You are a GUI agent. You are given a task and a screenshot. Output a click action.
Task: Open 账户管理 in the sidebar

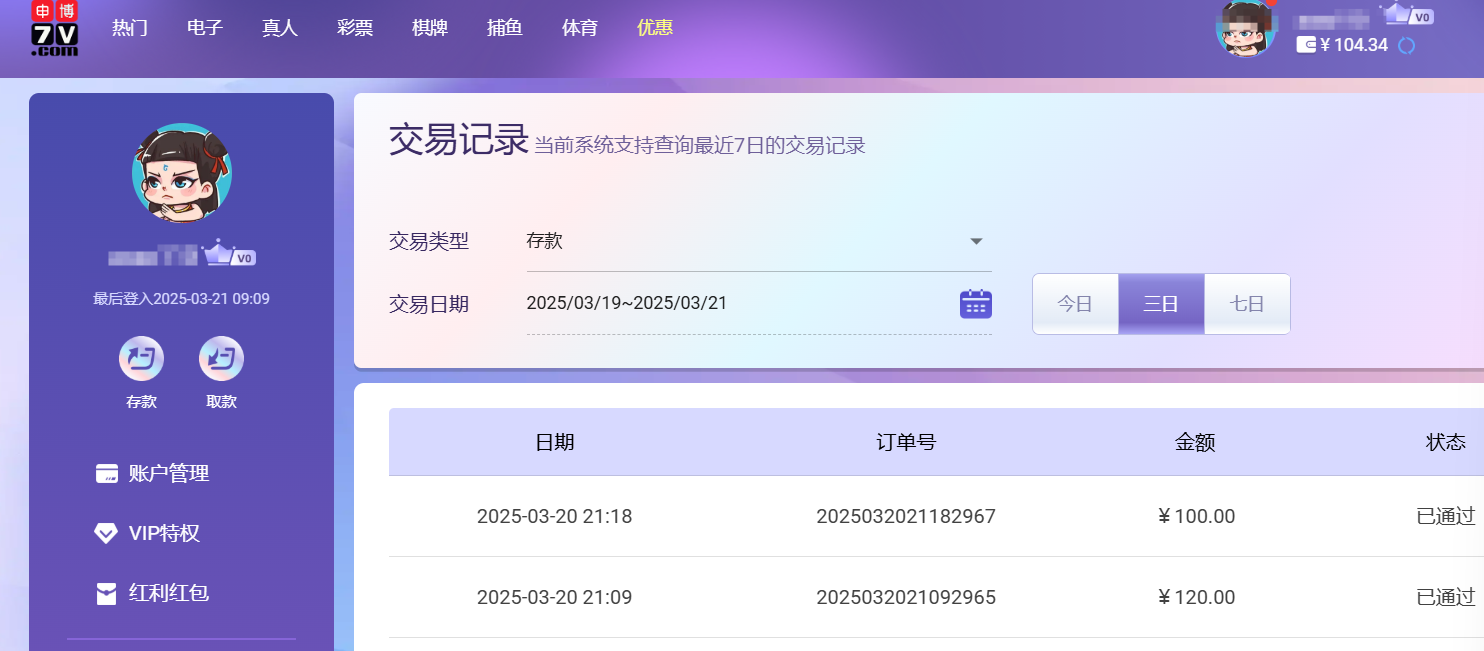pos(168,474)
